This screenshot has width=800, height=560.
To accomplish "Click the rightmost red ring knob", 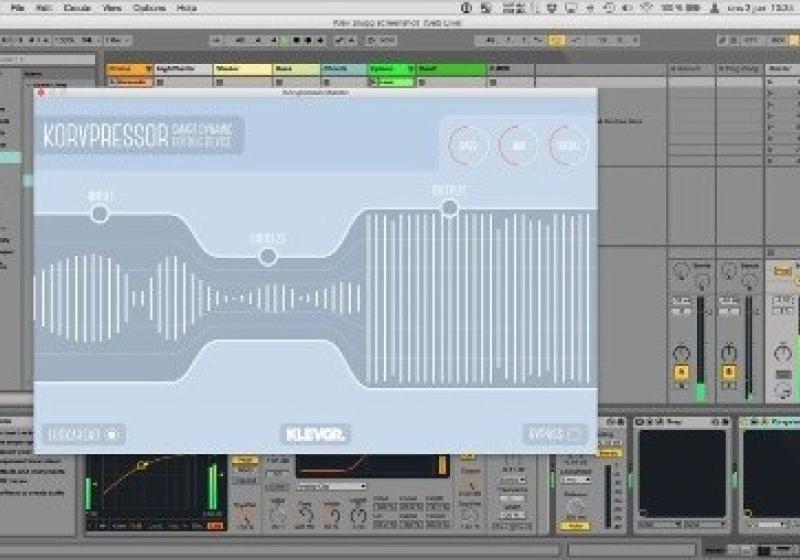I will 567,146.
